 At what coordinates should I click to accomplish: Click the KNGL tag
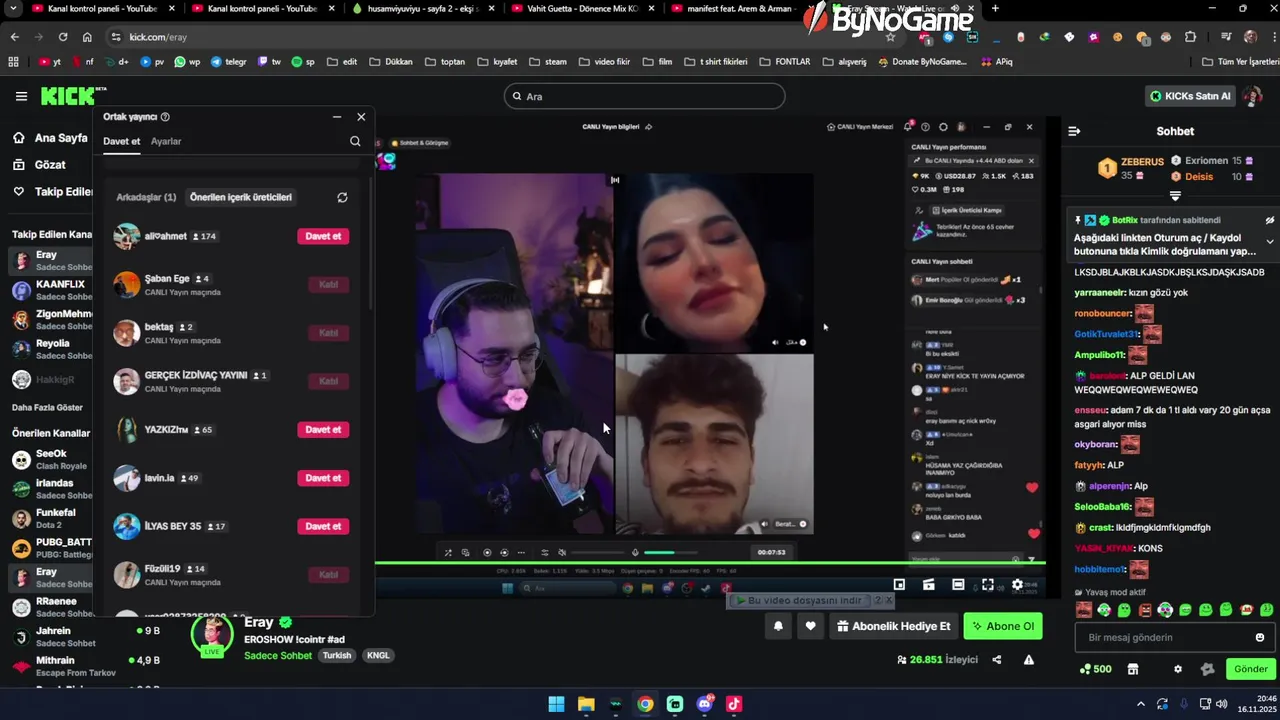378,656
